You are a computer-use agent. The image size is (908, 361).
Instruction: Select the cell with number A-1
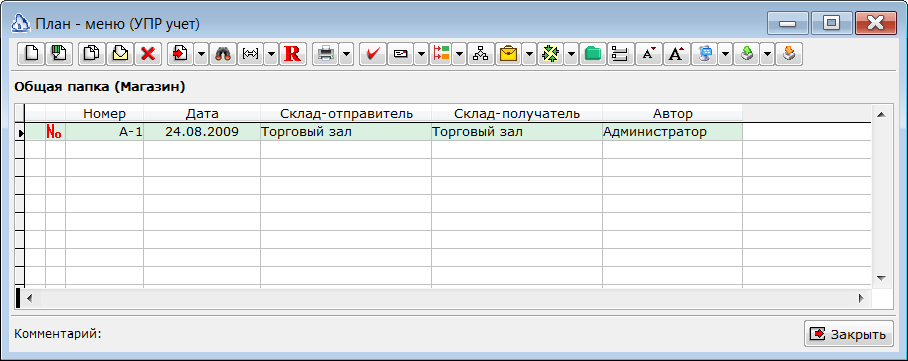[x=104, y=132]
